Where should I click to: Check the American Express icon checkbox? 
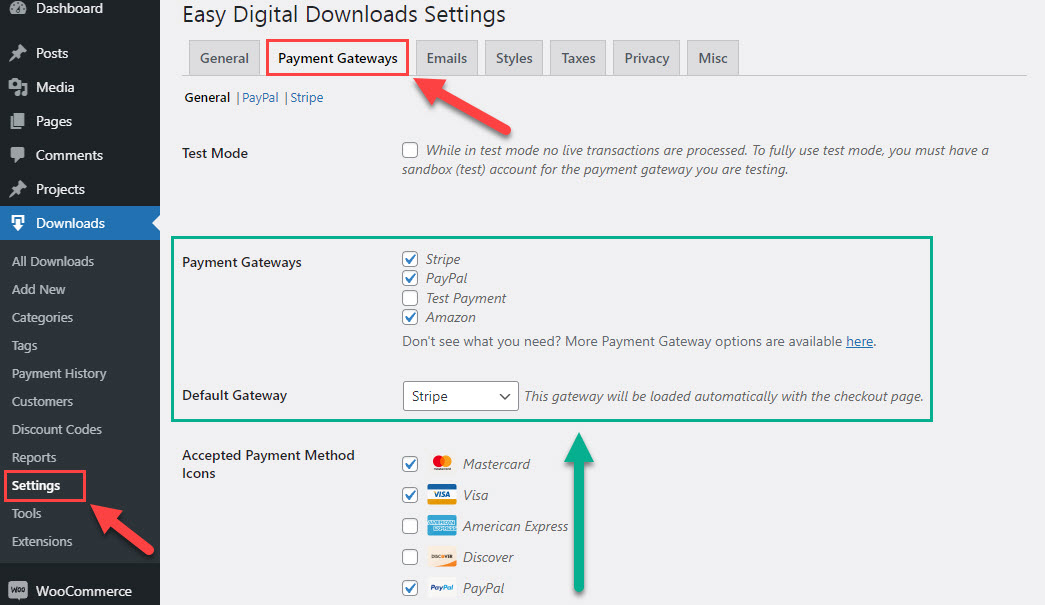410,526
